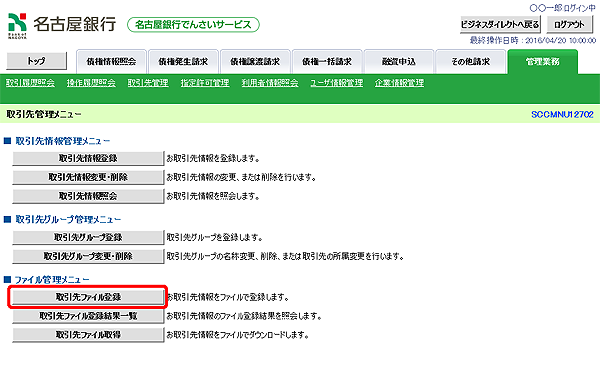Click the 名古屋銀行でんさいサービス badge

click(x=193, y=25)
